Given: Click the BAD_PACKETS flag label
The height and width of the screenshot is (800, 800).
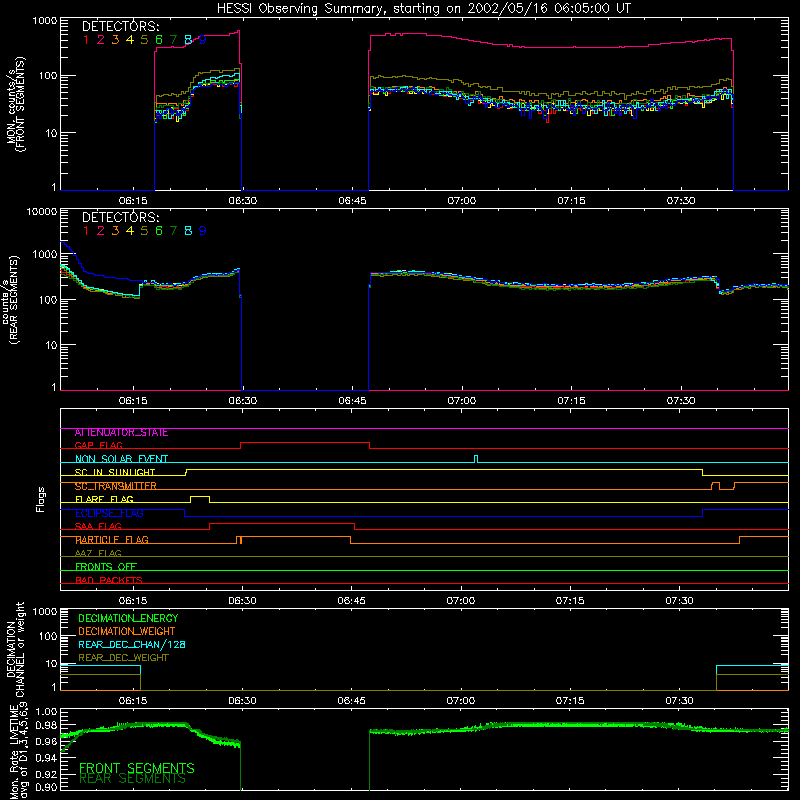Looking at the screenshot, I should click(109, 580).
